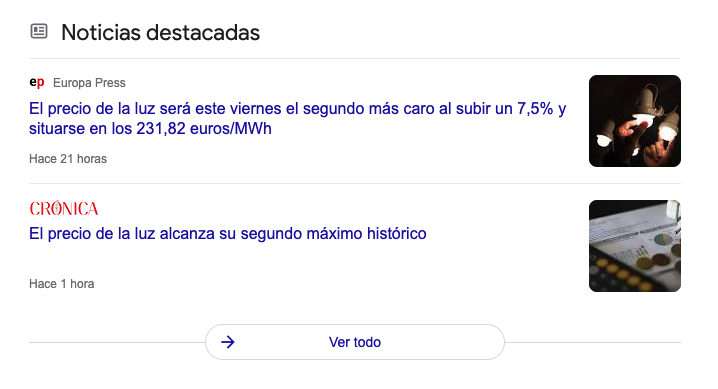Screen dimensions: 718x389
Task: Click the arrow icon inside Ver todo
Action: pos(228,342)
